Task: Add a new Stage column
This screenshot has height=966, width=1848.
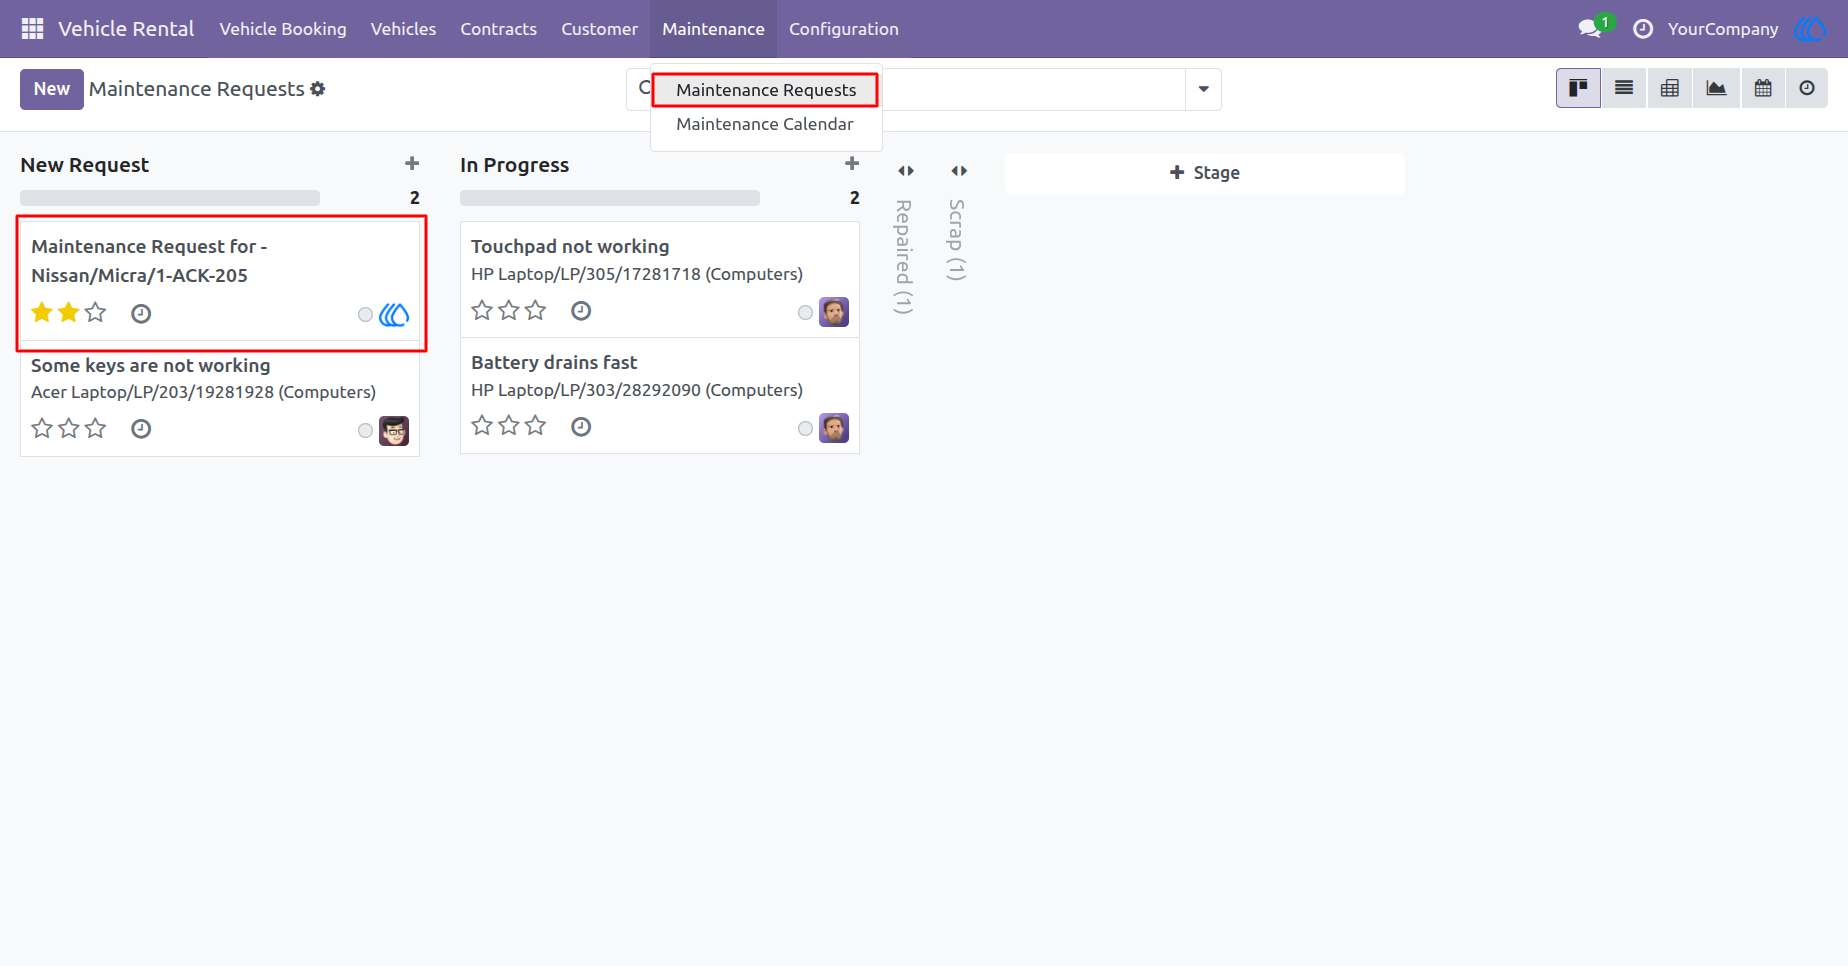Action: 1204,173
